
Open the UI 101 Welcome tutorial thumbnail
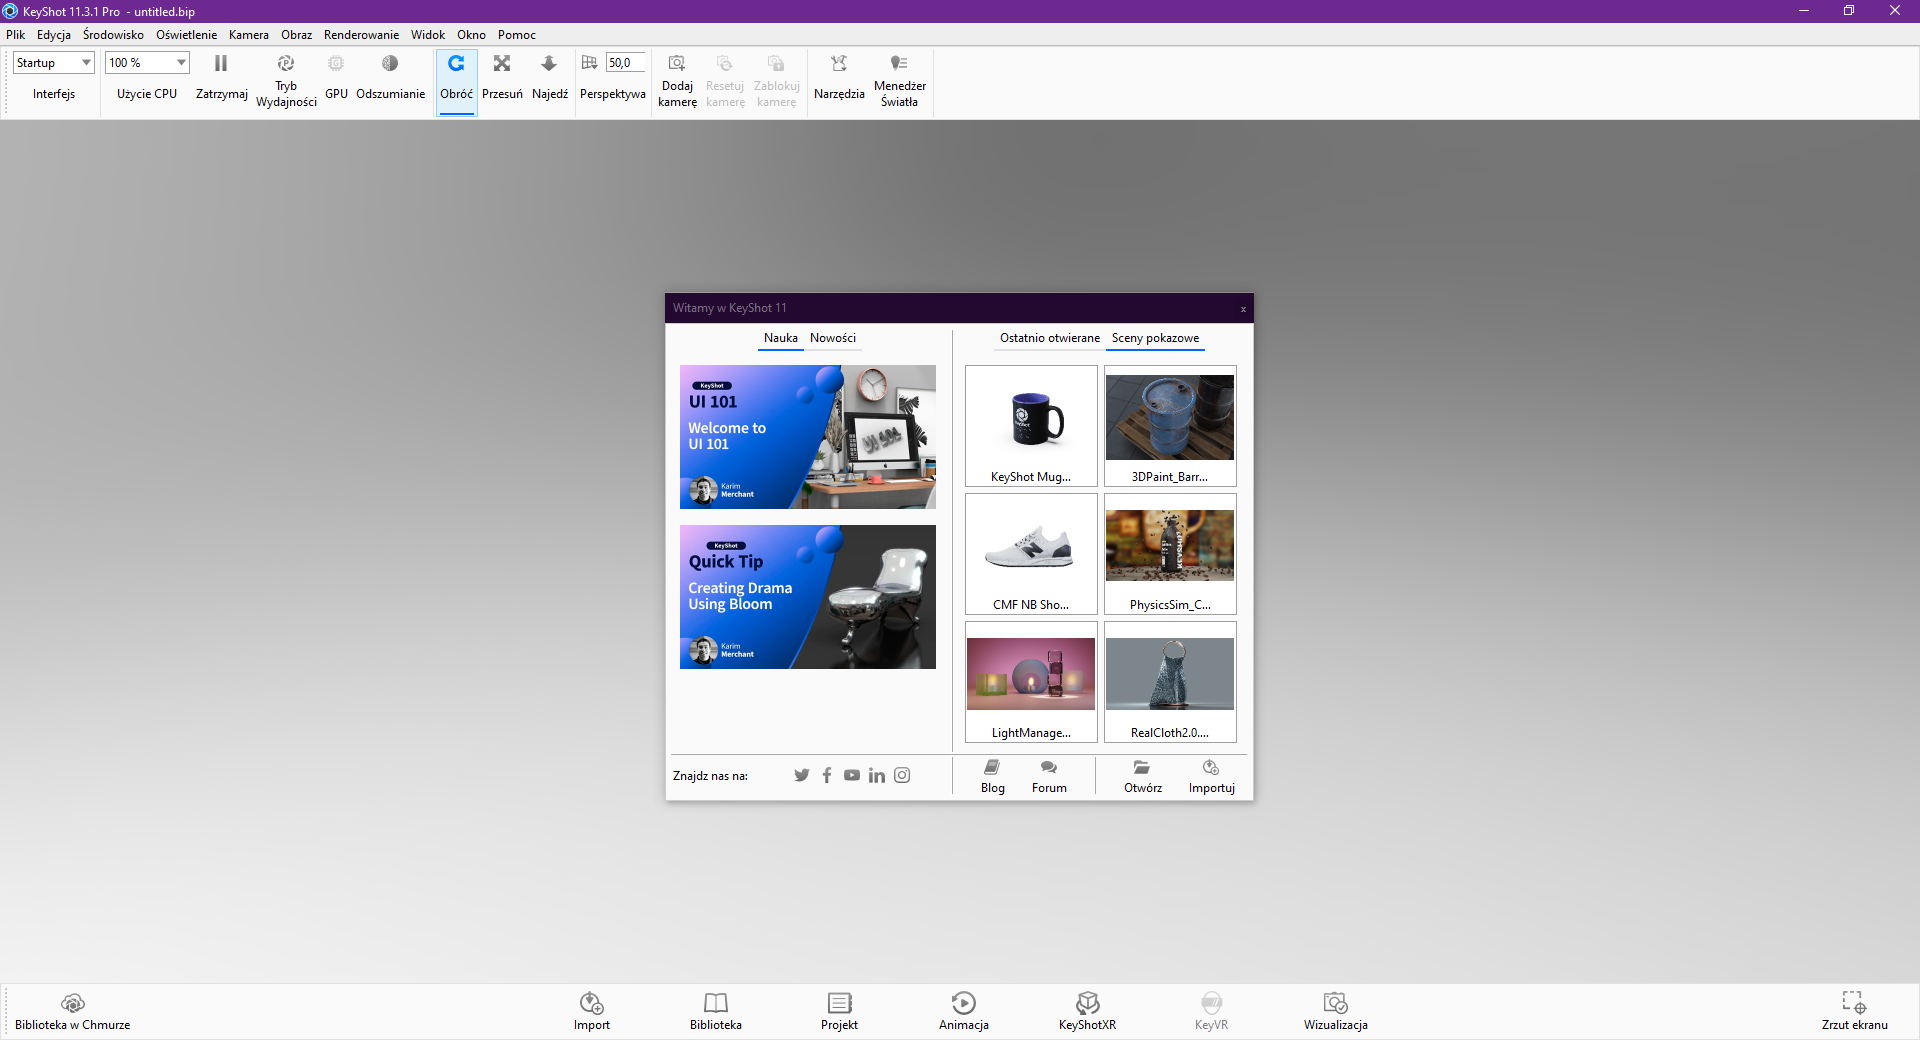808,437
